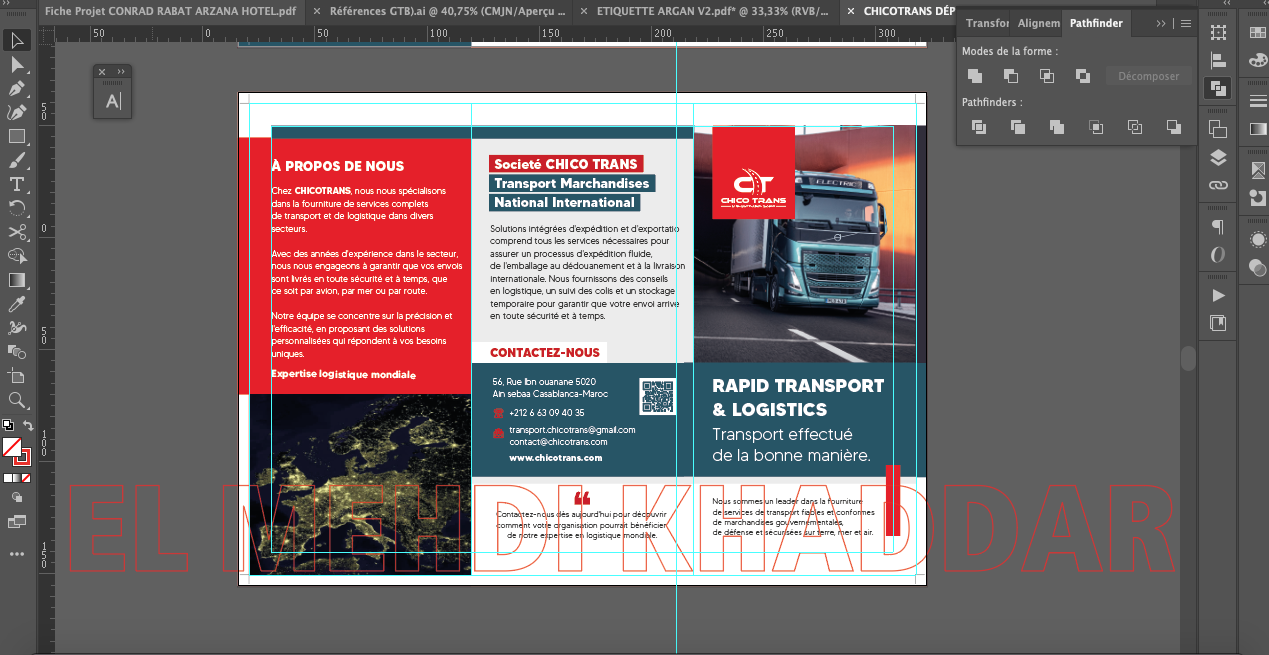Toggle the Pathfinder panel dock icon
Screen dimensions: 1269x655
(x=1217, y=88)
